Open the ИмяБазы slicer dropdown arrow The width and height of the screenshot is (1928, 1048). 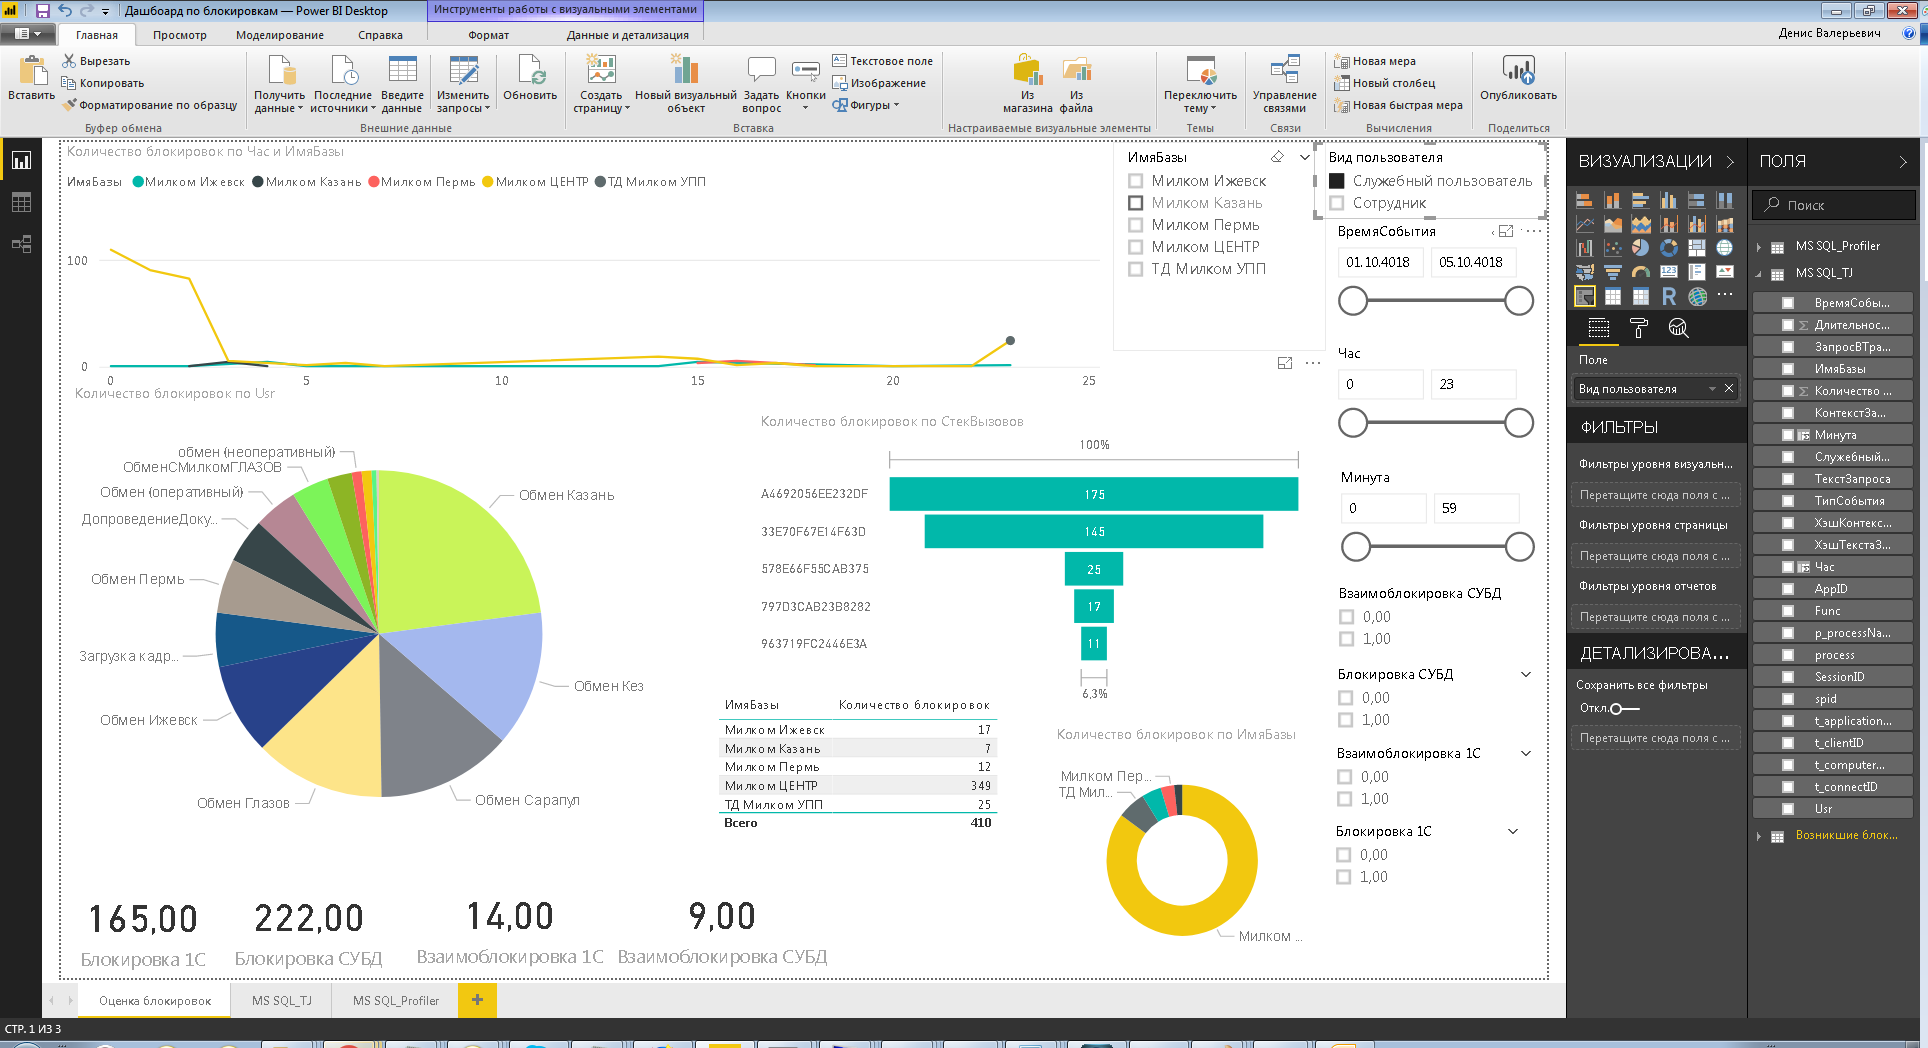pyautogui.click(x=1304, y=157)
